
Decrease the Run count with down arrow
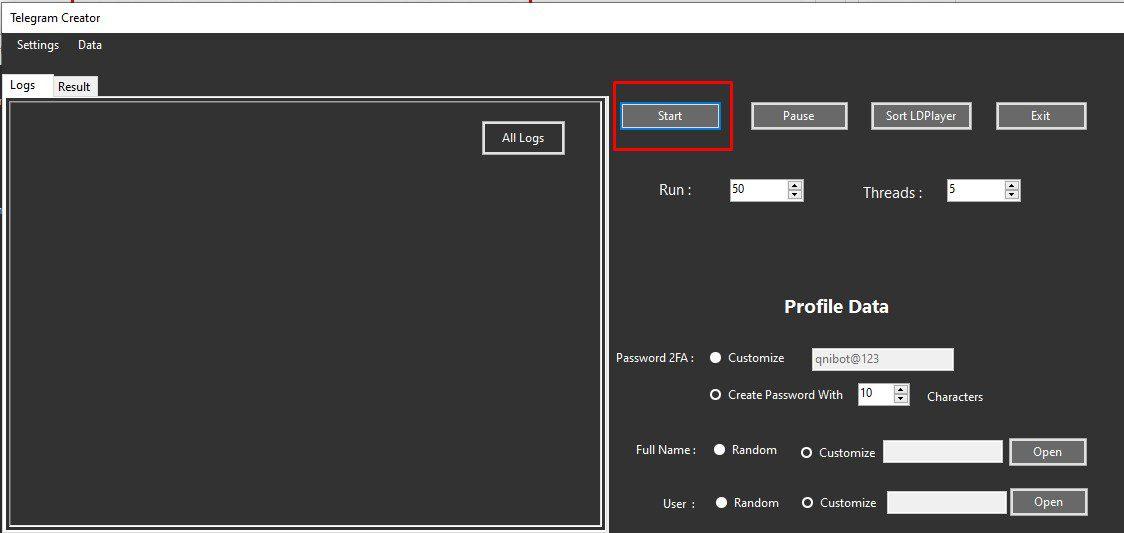click(x=794, y=195)
